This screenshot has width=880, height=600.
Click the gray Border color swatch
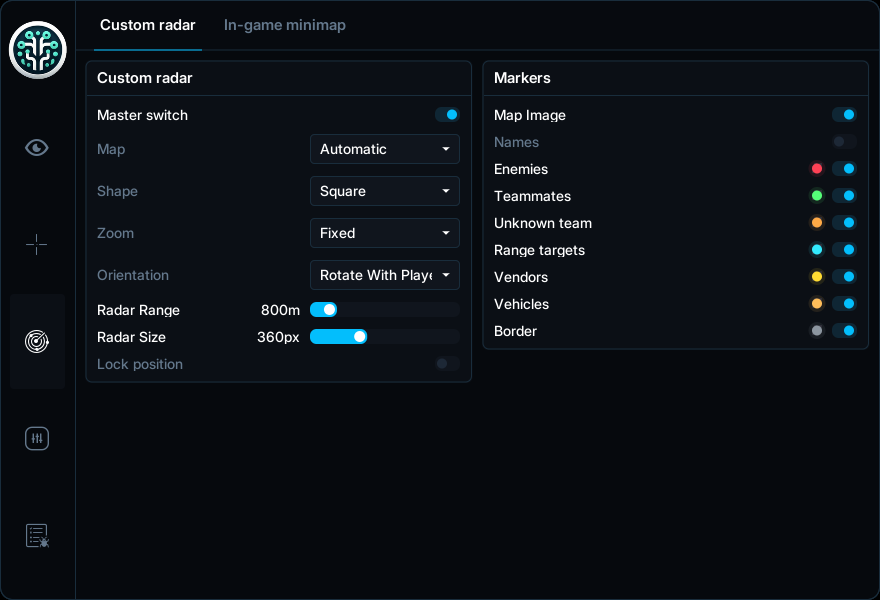[x=817, y=331]
